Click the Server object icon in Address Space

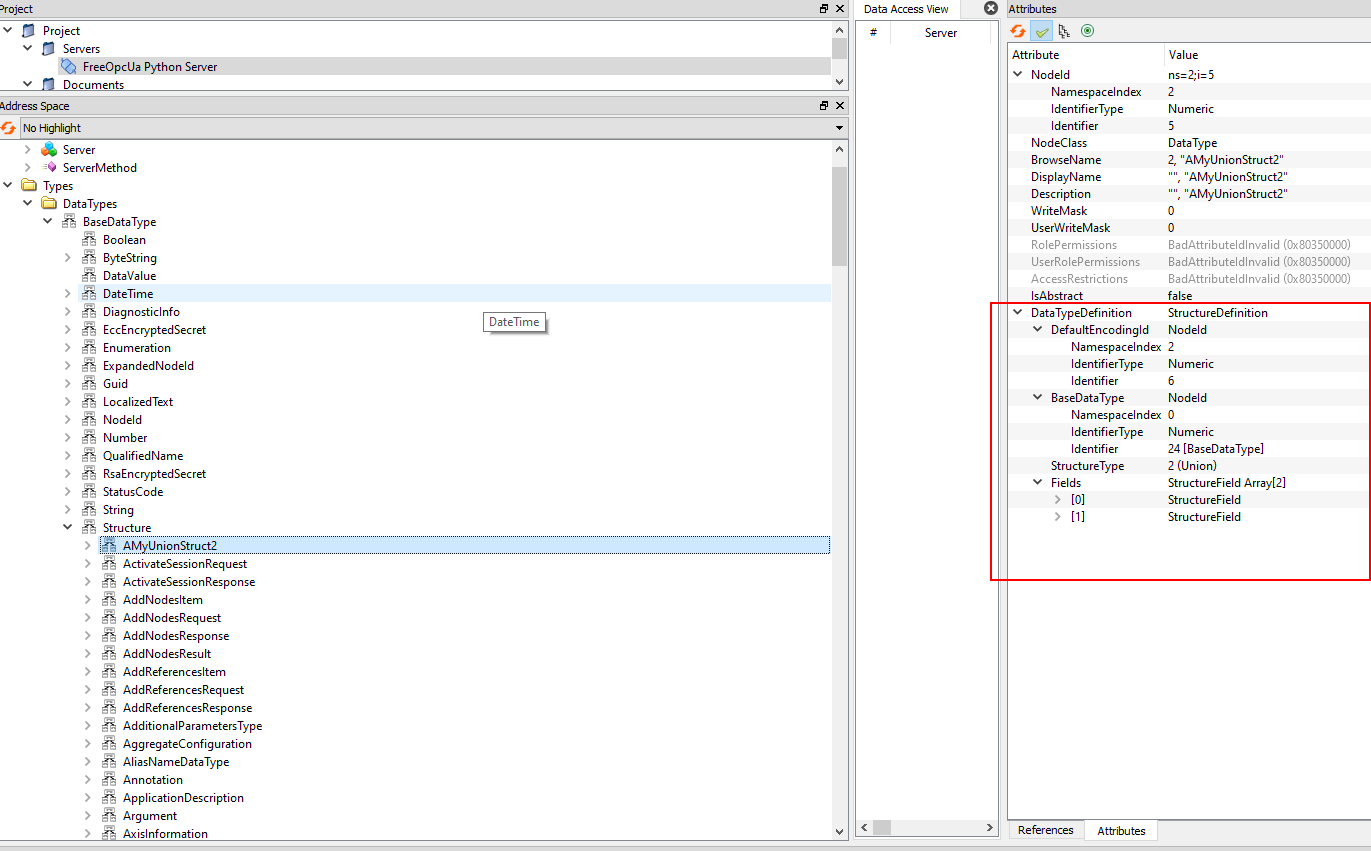pos(49,150)
